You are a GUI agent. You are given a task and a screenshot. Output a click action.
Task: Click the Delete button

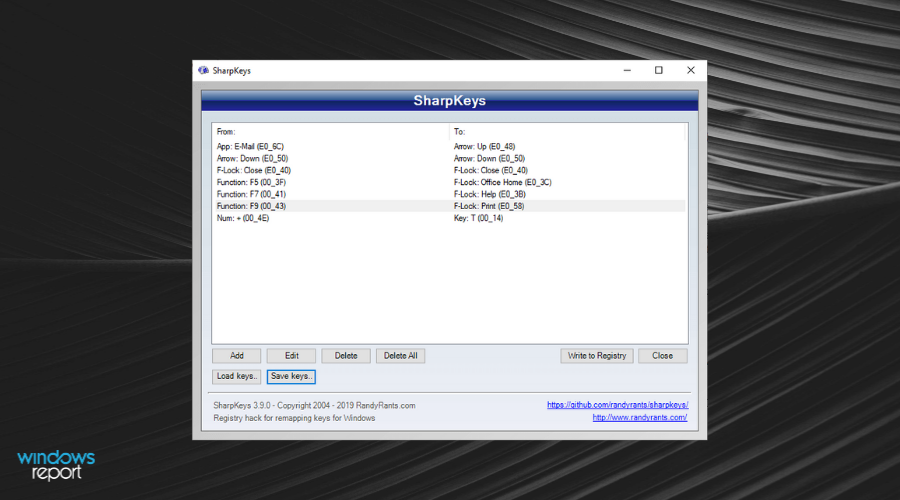(346, 356)
